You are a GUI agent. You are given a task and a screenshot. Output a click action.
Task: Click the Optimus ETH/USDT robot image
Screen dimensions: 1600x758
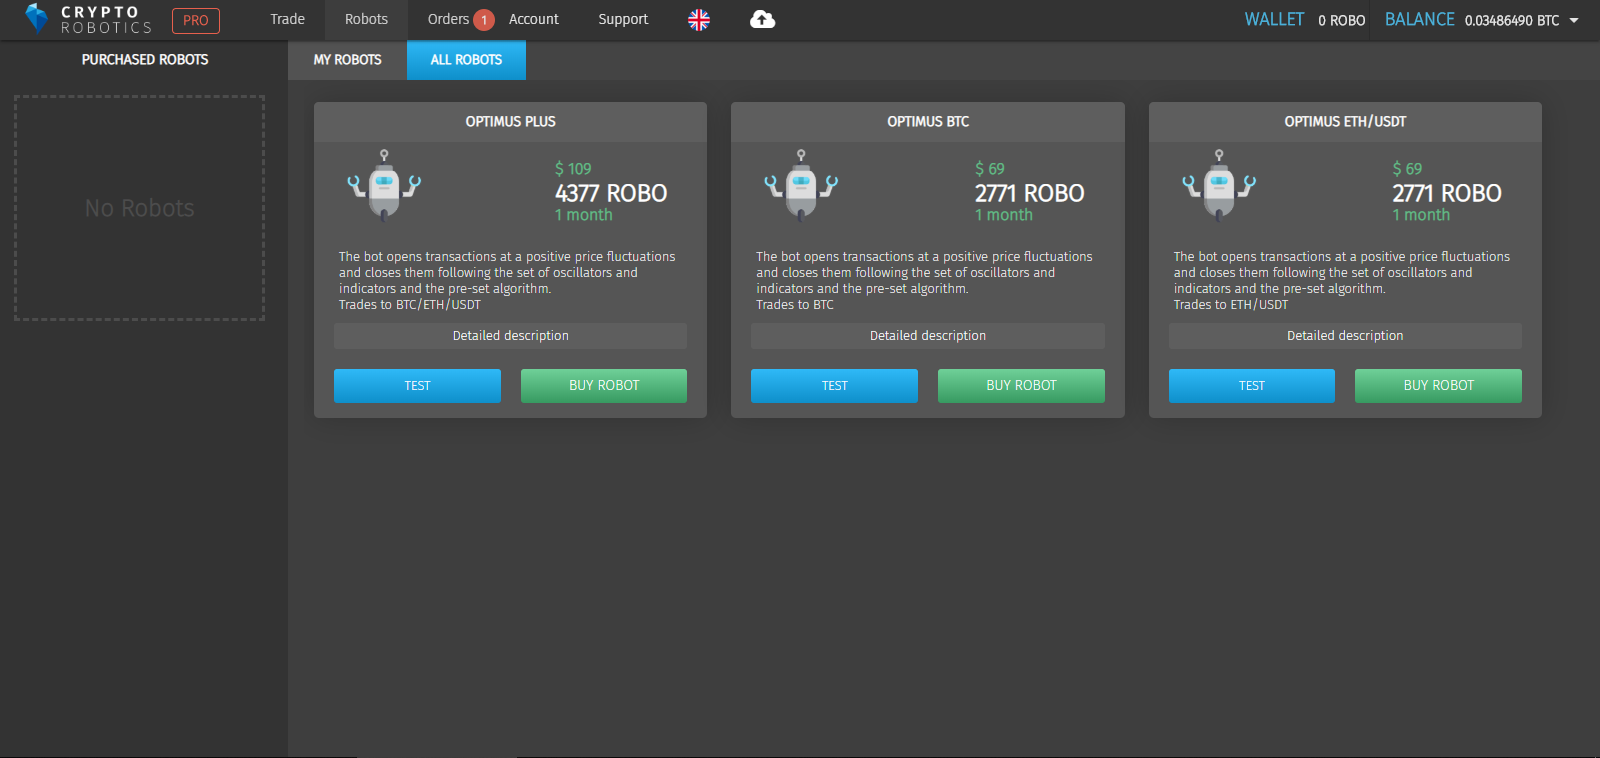pyautogui.click(x=1219, y=185)
